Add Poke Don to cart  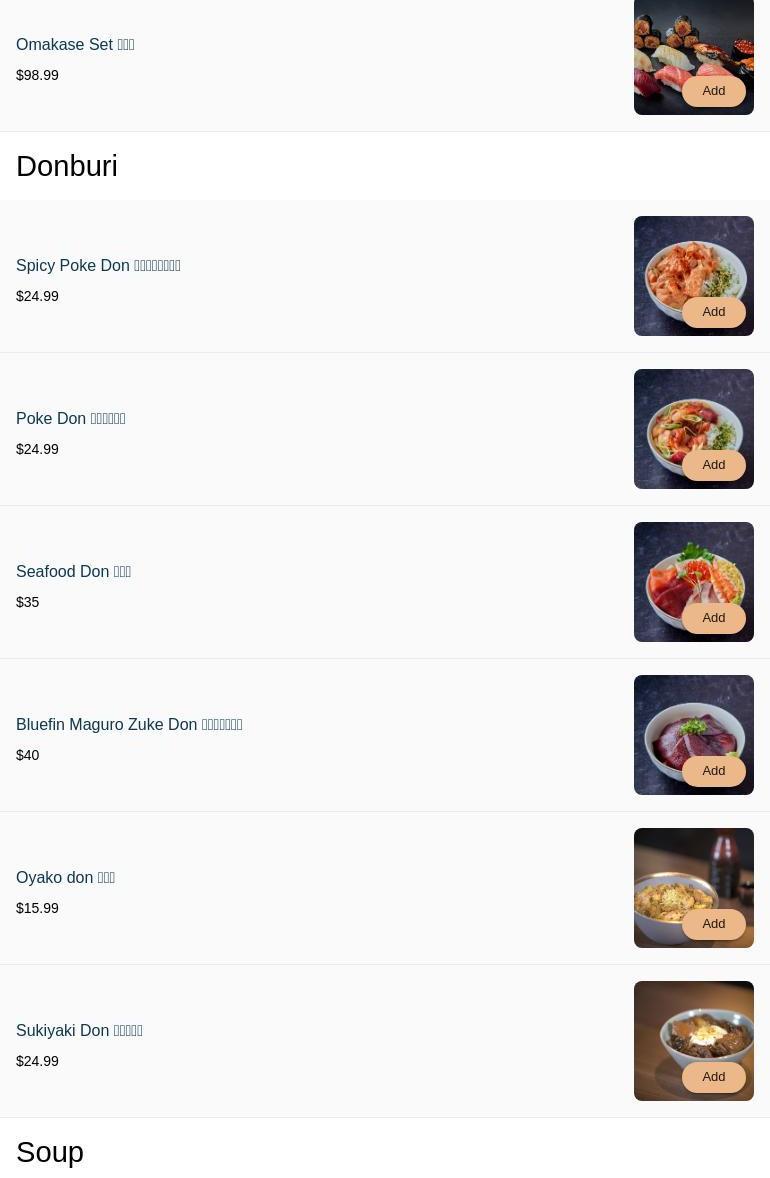(x=713, y=465)
